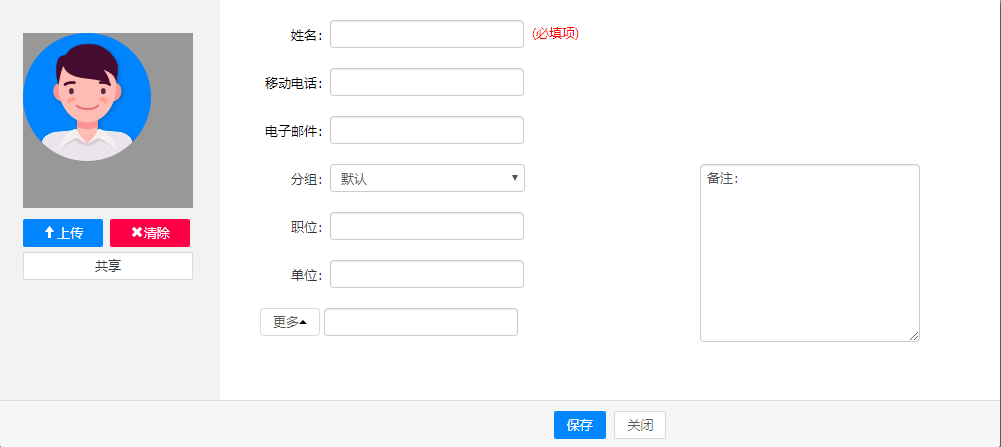Image resolution: width=1001 pixels, height=447 pixels.
Task: Click the X icon on 清除 button
Action: (136, 233)
